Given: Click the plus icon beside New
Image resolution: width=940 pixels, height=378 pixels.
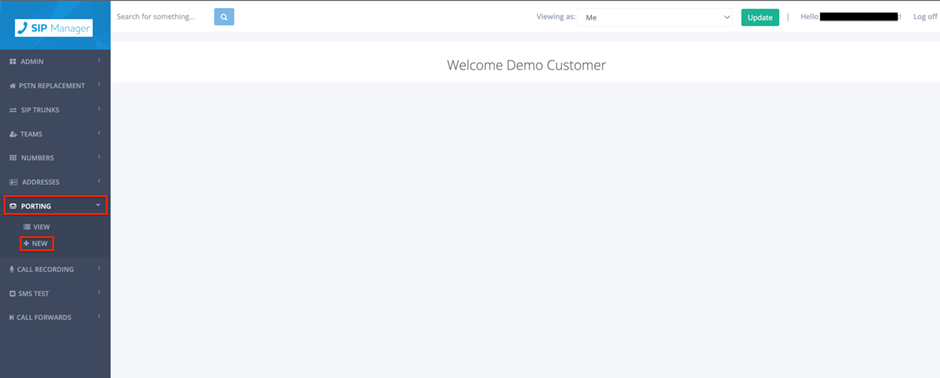Looking at the screenshot, I should click(x=26, y=244).
